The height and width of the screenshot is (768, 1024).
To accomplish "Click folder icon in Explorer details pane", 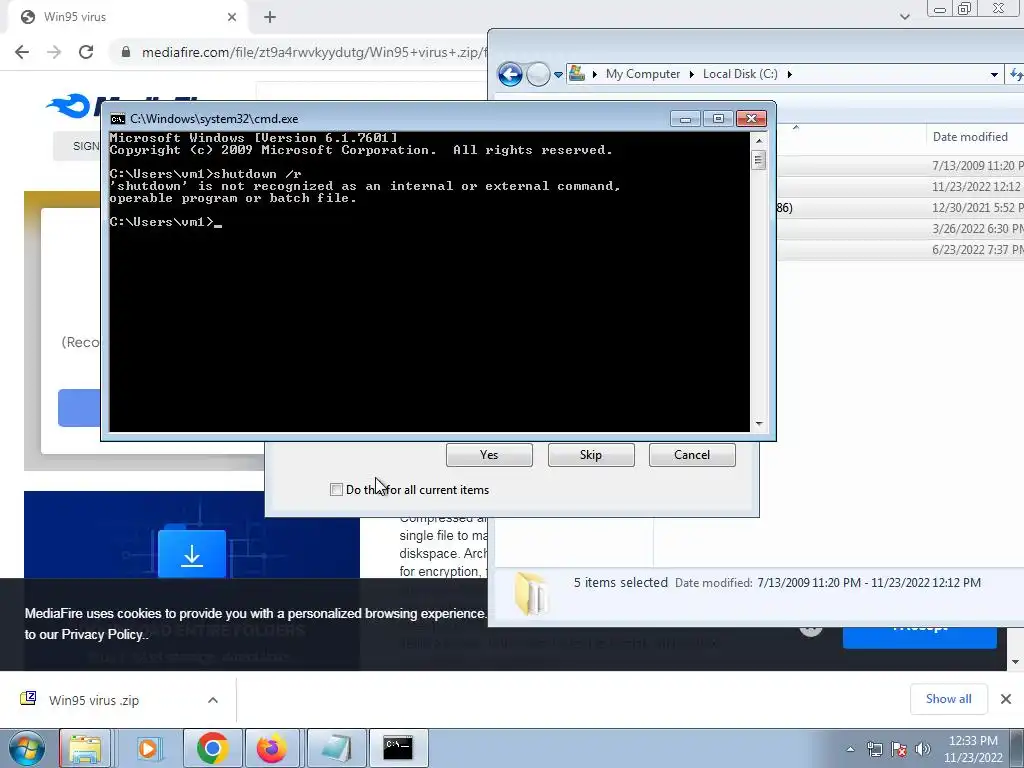I will coord(530,592).
